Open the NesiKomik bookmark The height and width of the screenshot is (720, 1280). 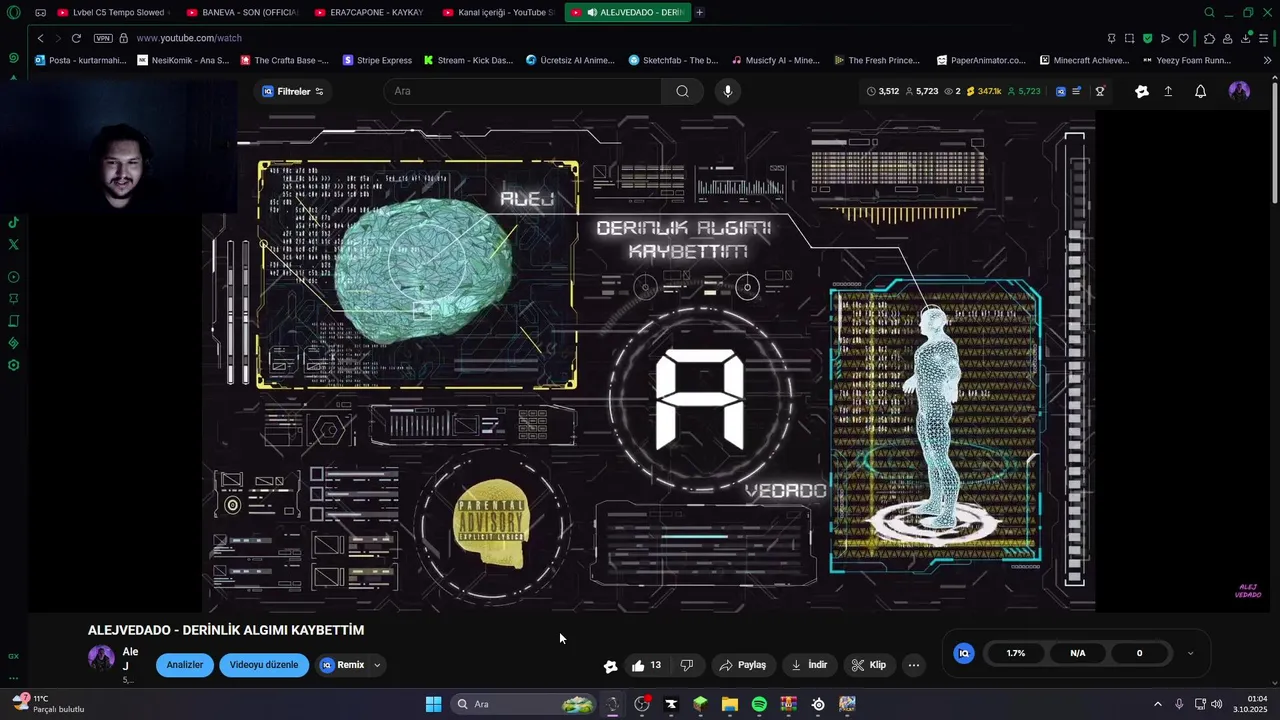pos(184,60)
